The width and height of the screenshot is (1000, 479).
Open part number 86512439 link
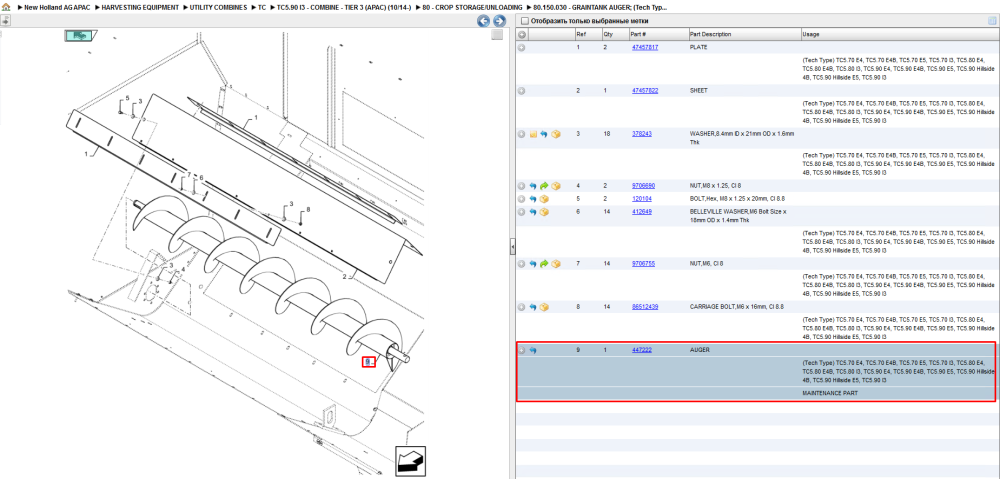pyautogui.click(x=645, y=307)
